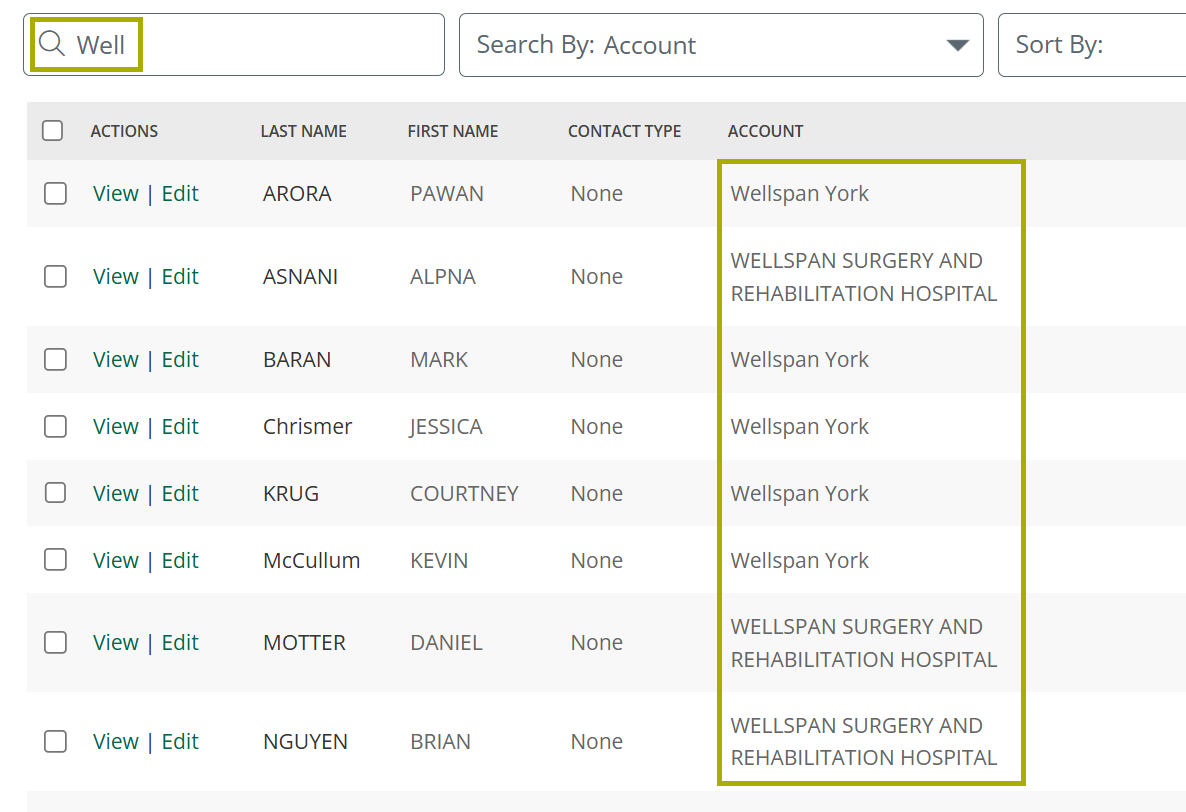Edit the McCullum contact
Viewport: 1186px width, 812px height.
pos(180,560)
